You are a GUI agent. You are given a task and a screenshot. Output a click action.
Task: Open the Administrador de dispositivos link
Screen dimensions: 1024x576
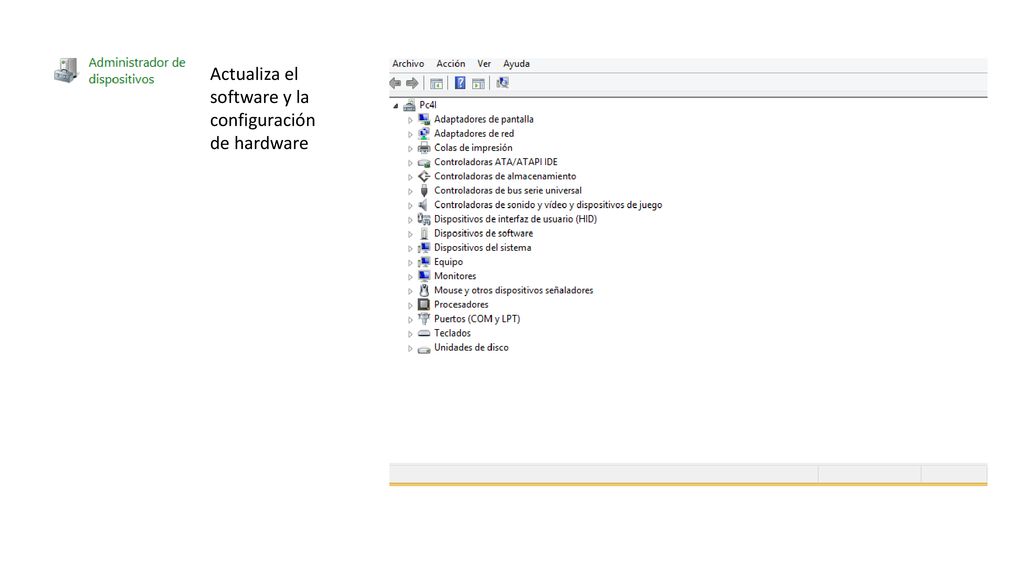(x=137, y=71)
